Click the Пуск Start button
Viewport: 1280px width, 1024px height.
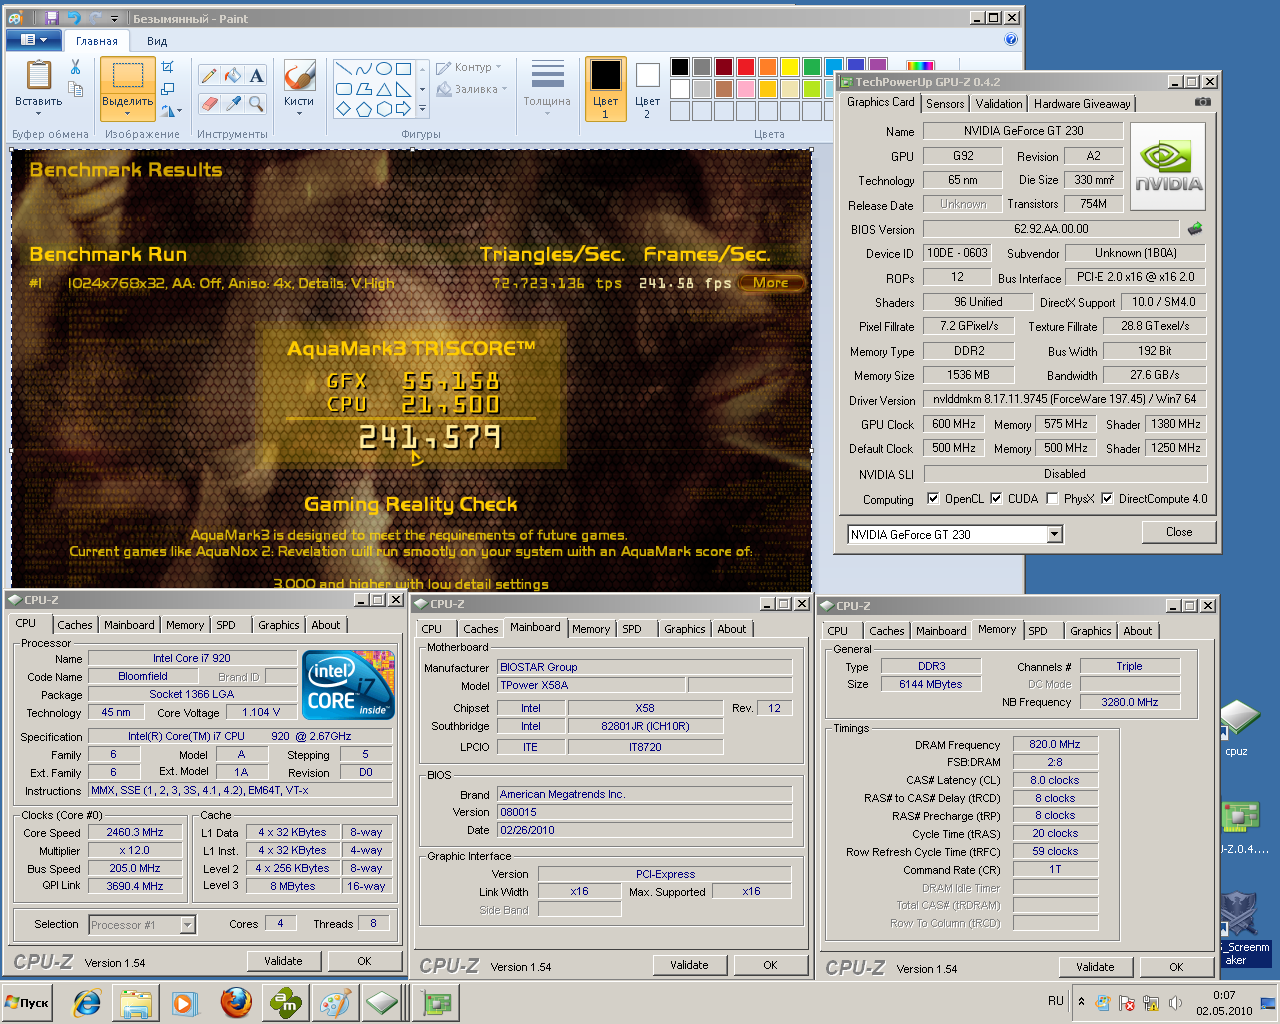point(28,1003)
